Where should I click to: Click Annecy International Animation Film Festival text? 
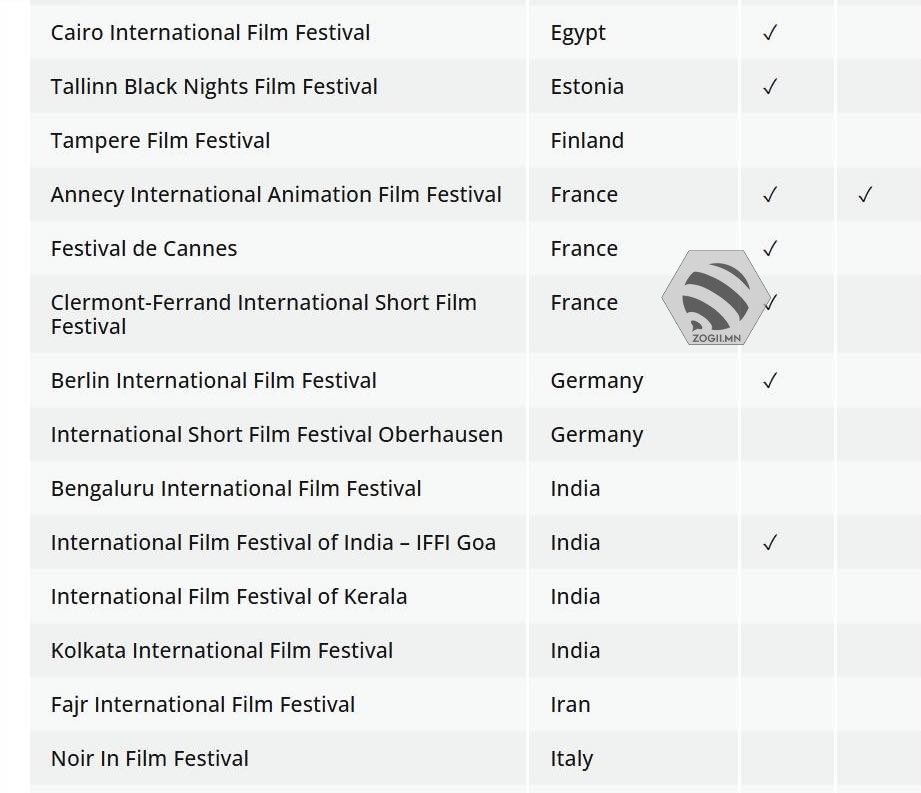[276, 195]
